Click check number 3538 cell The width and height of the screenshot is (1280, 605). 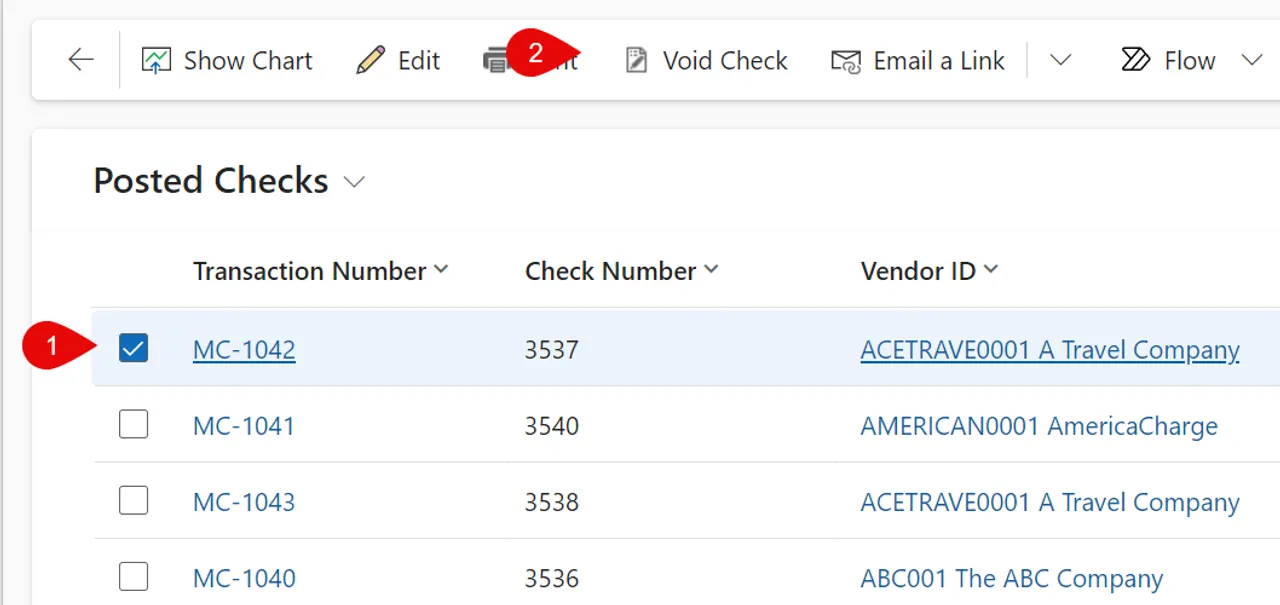click(552, 502)
